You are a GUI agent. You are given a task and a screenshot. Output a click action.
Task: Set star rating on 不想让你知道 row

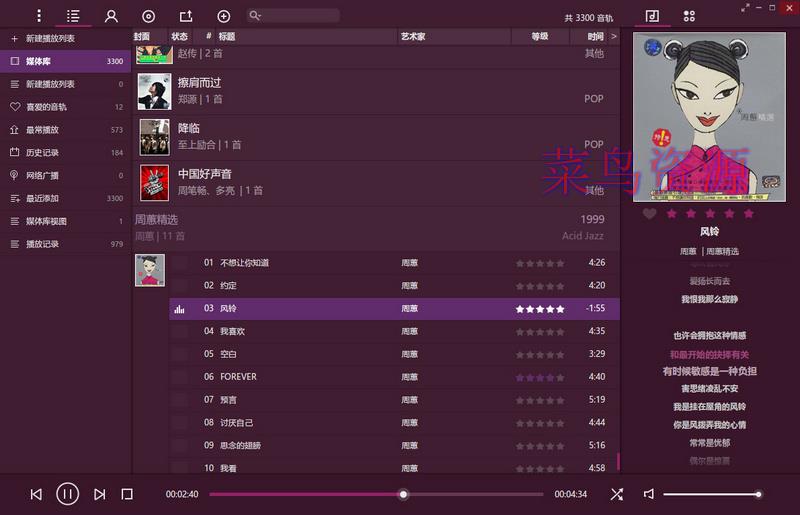coord(540,263)
